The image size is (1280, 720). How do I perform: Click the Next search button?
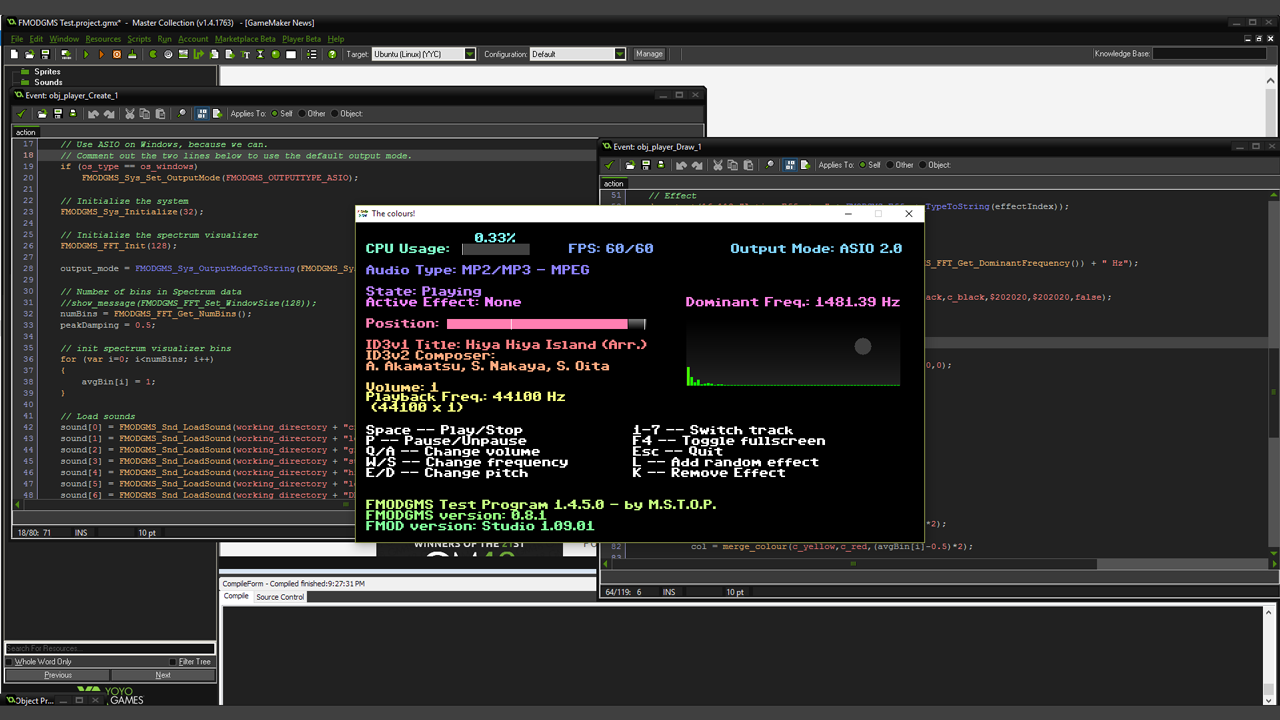click(163, 675)
